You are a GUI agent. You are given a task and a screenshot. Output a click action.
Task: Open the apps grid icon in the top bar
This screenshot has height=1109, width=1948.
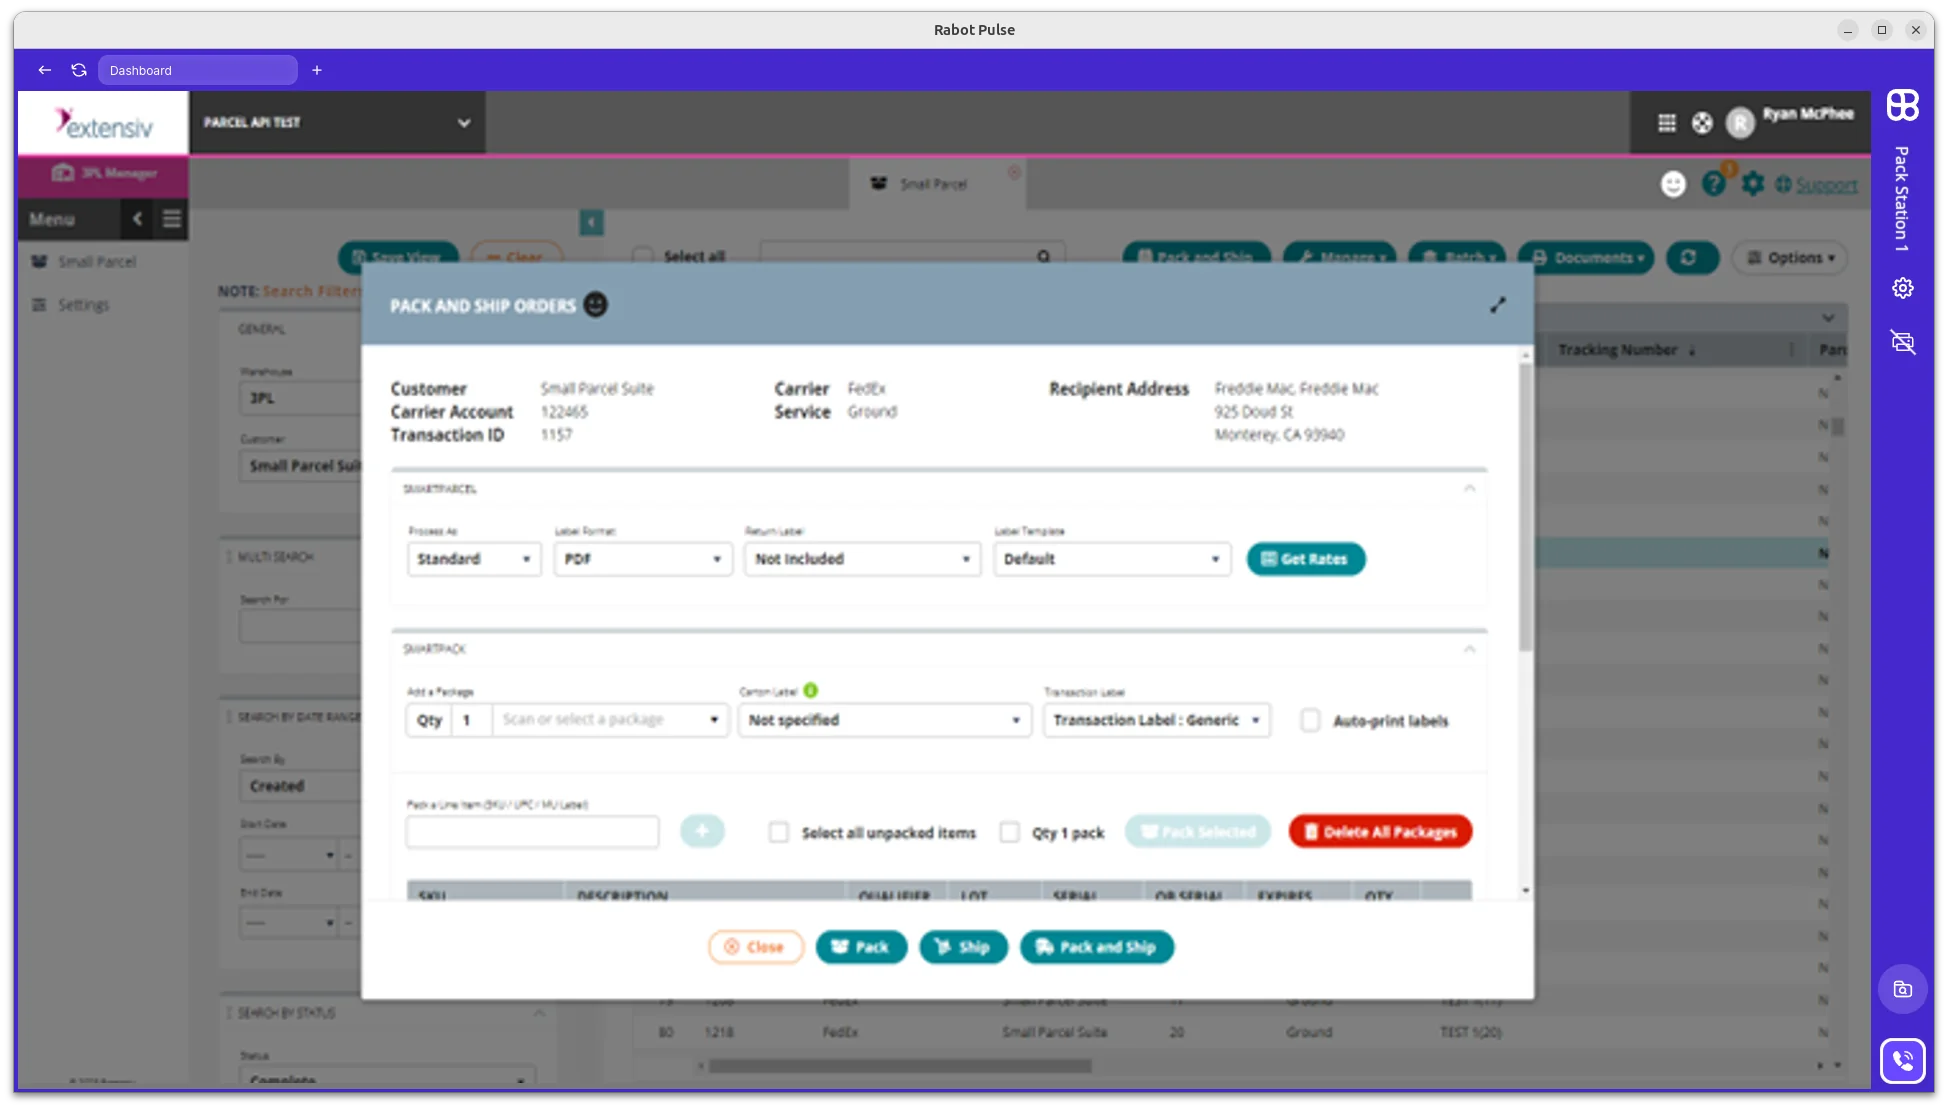click(1666, 122)
